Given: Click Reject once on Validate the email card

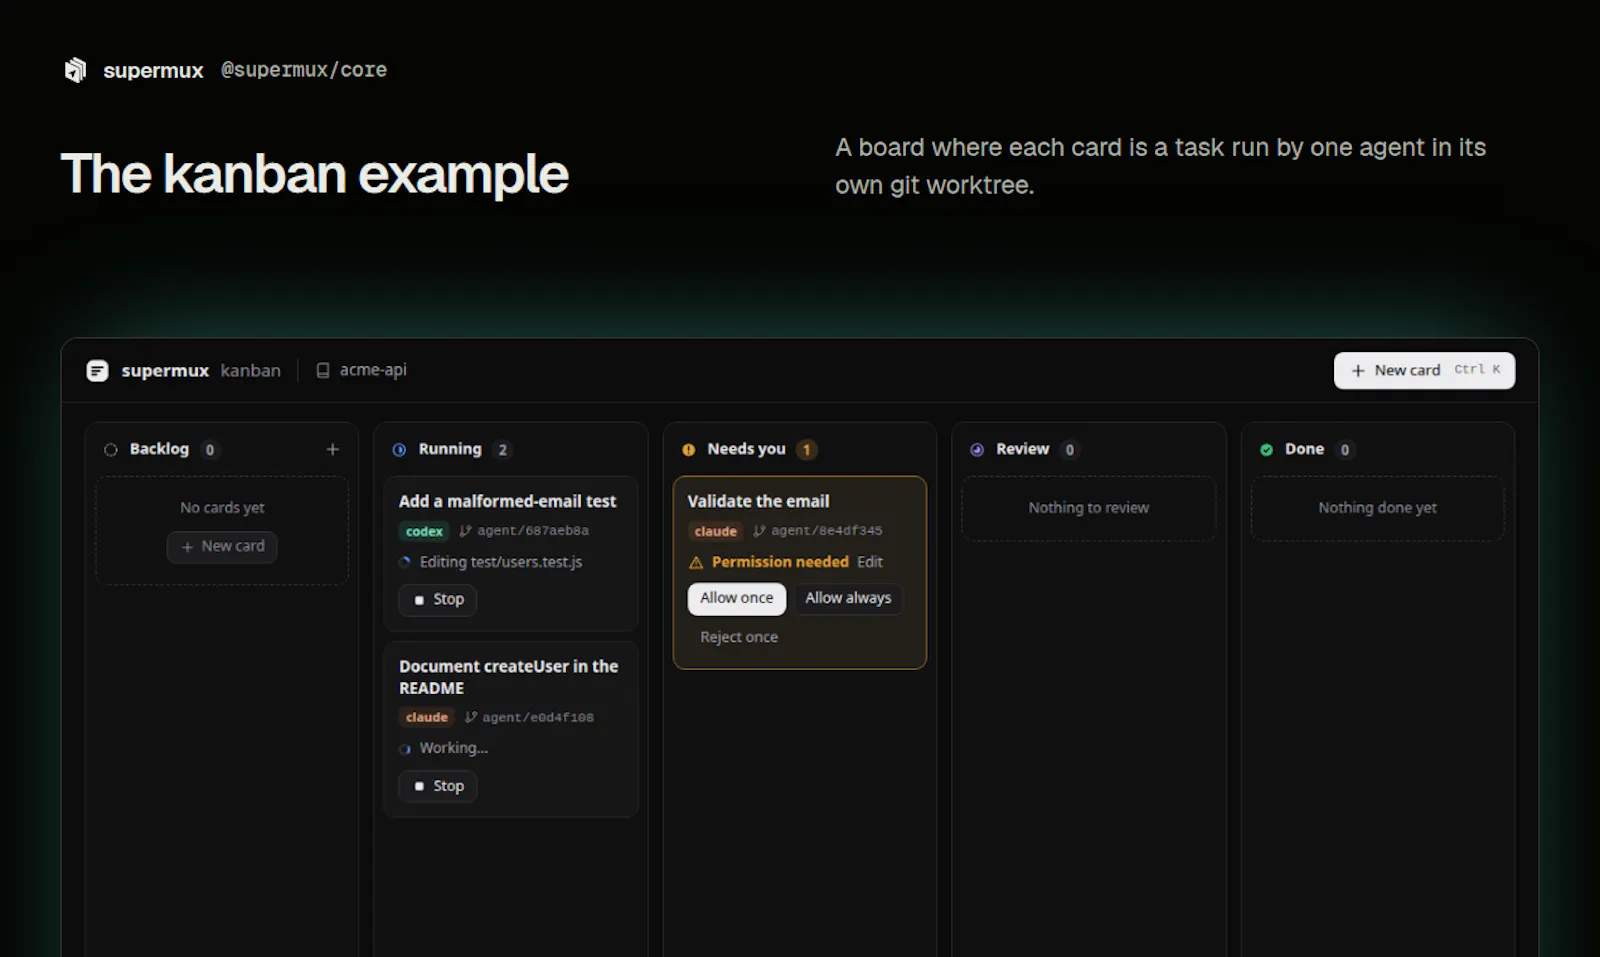Looking at the screenshot, I should tap(739, 637).
